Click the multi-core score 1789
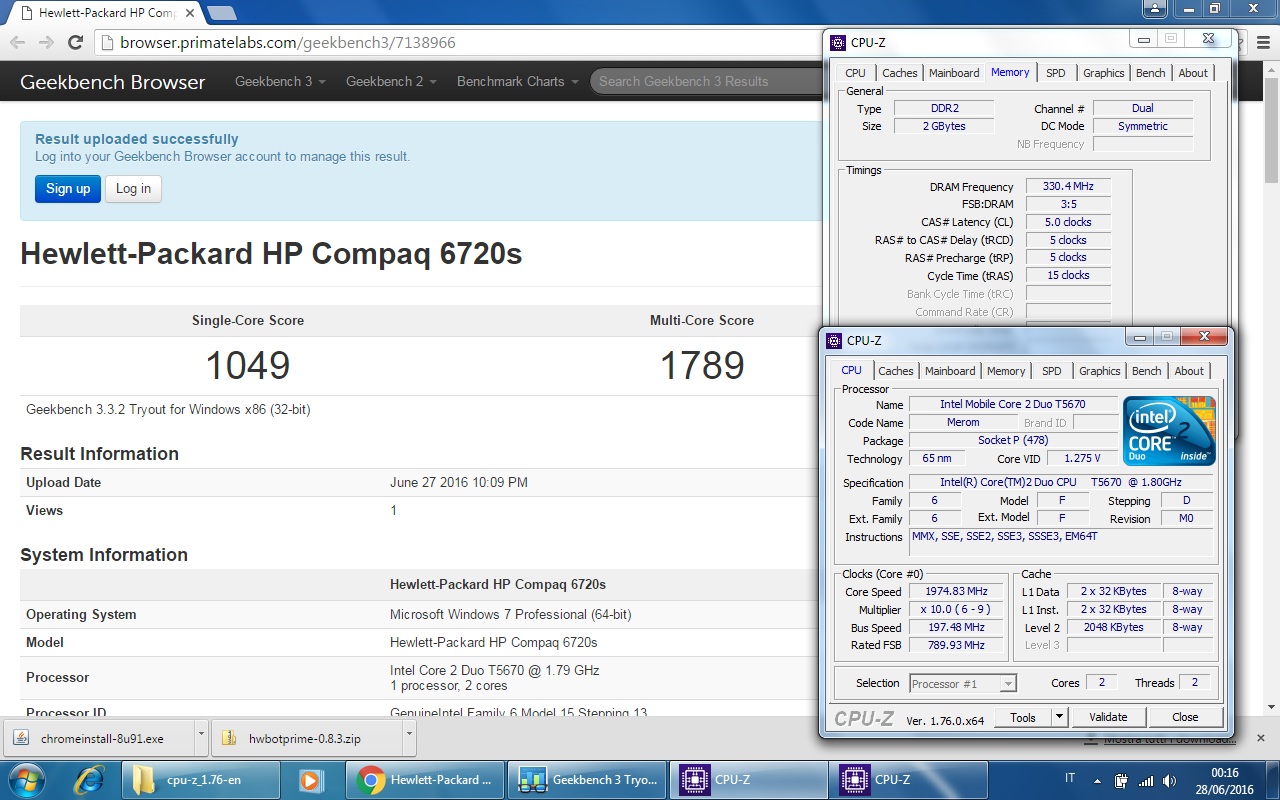The width and height of the screenshot is (1280, 800). pyautogui.click(x=702, y=365)
